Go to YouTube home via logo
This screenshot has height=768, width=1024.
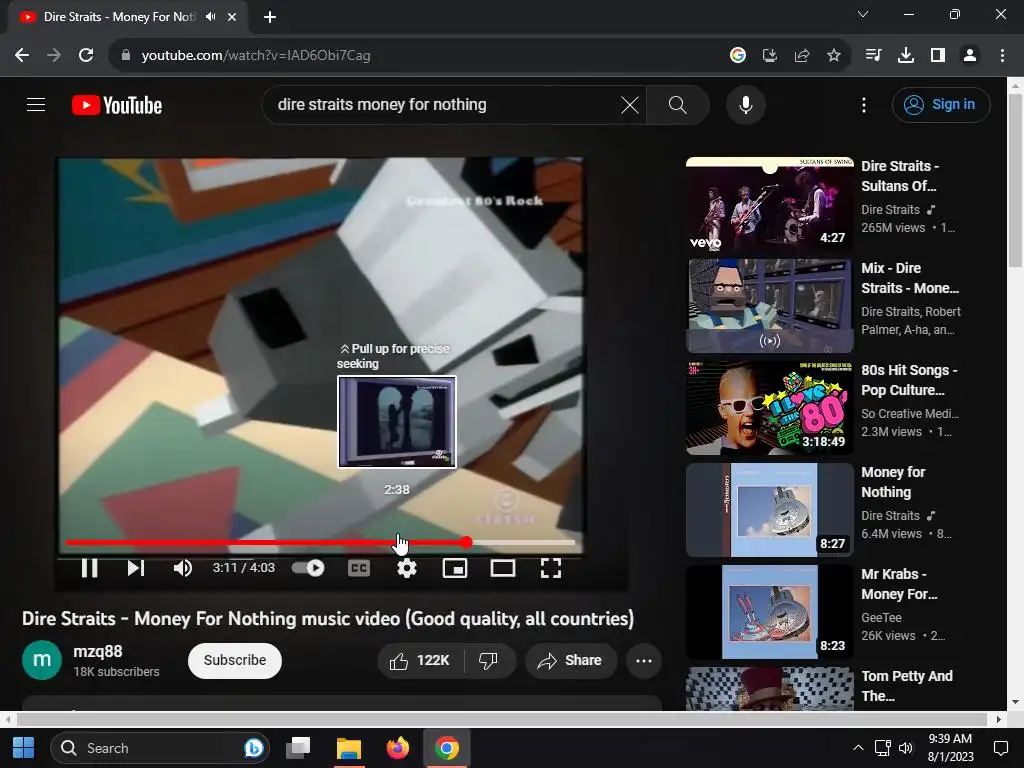pyautogui.click(x=117, y=105)
